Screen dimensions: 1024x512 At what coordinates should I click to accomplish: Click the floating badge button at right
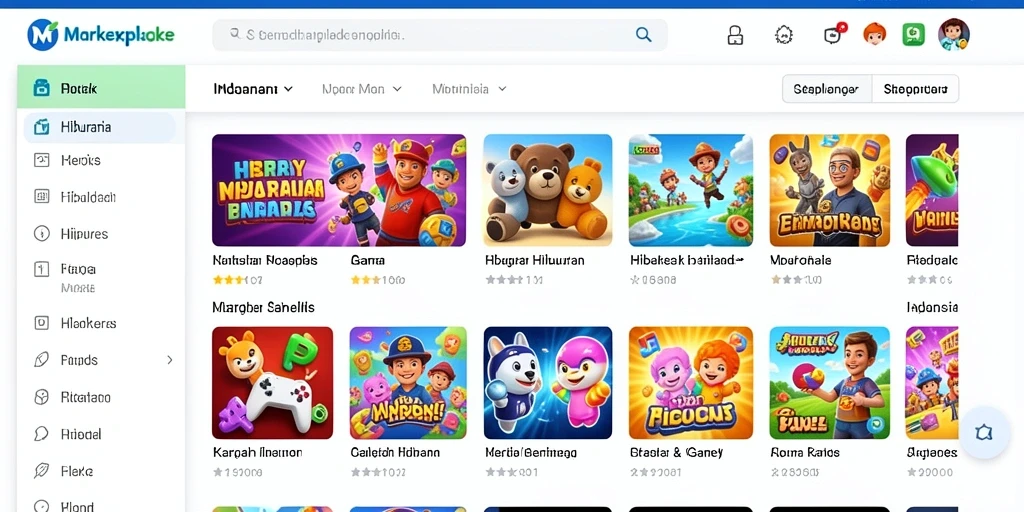(984, 432)
